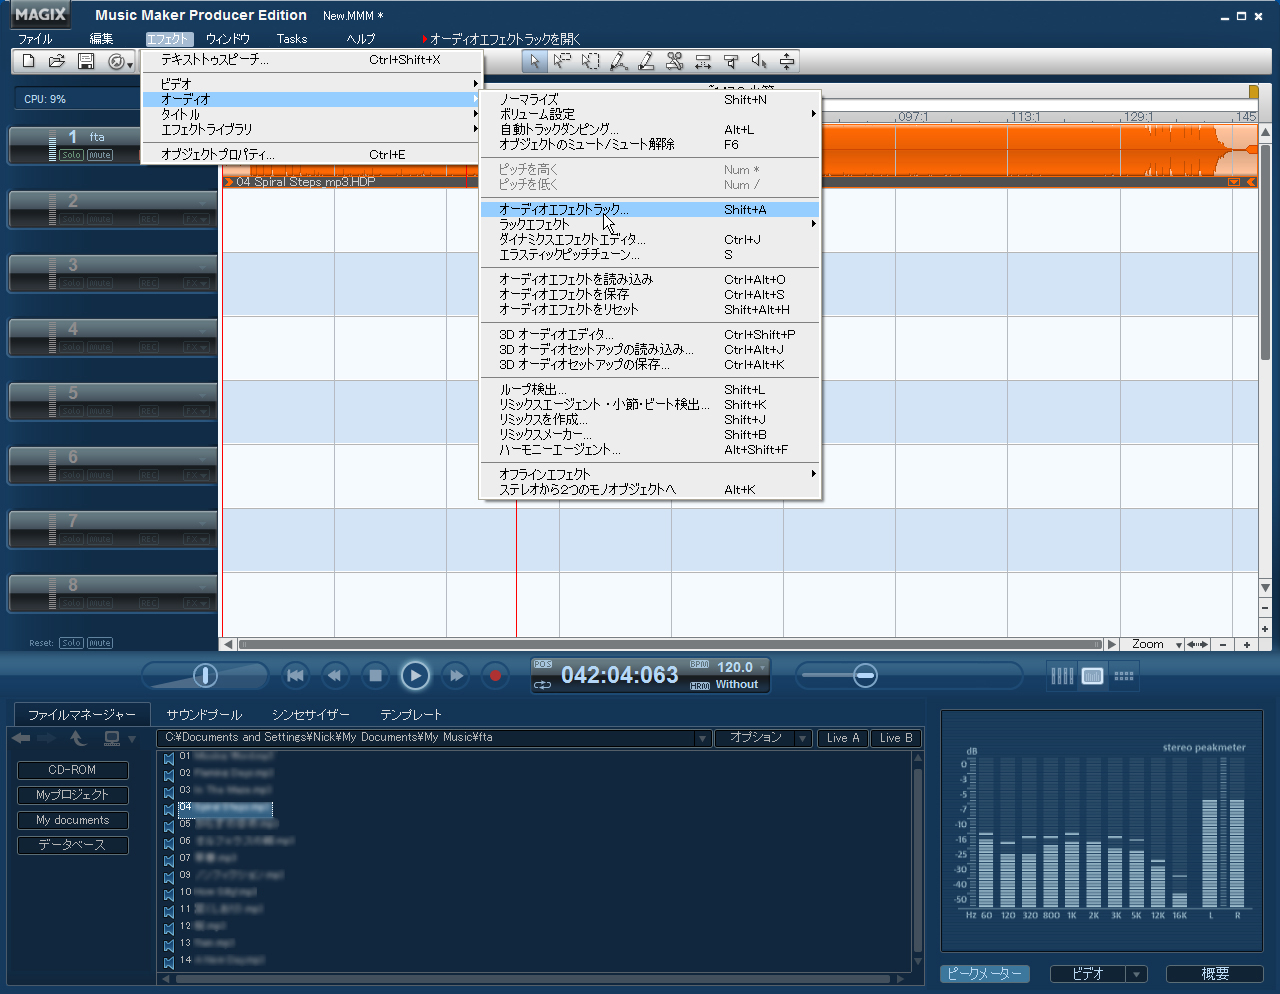Click the Reset Solo button
This screenshot has height=994, width=1280.
[71, 643]
